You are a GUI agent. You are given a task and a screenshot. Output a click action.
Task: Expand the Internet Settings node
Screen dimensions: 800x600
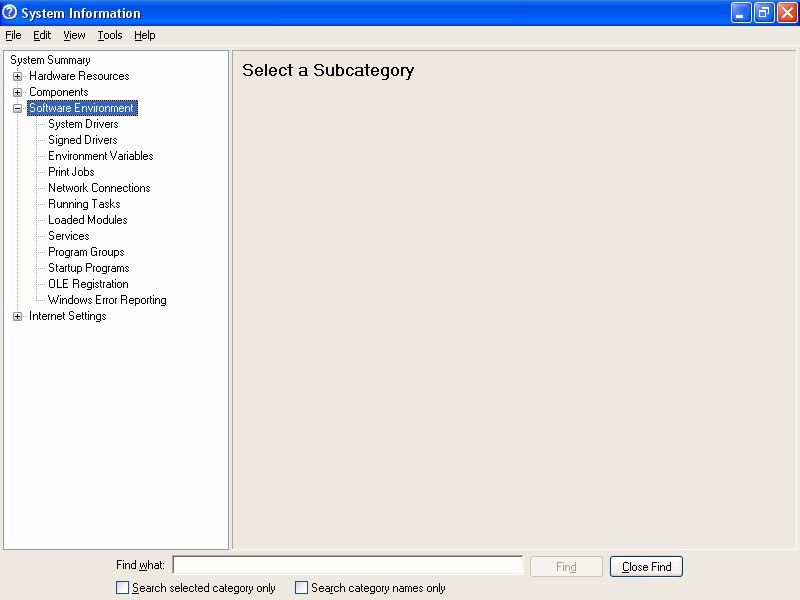pos(17,316)
